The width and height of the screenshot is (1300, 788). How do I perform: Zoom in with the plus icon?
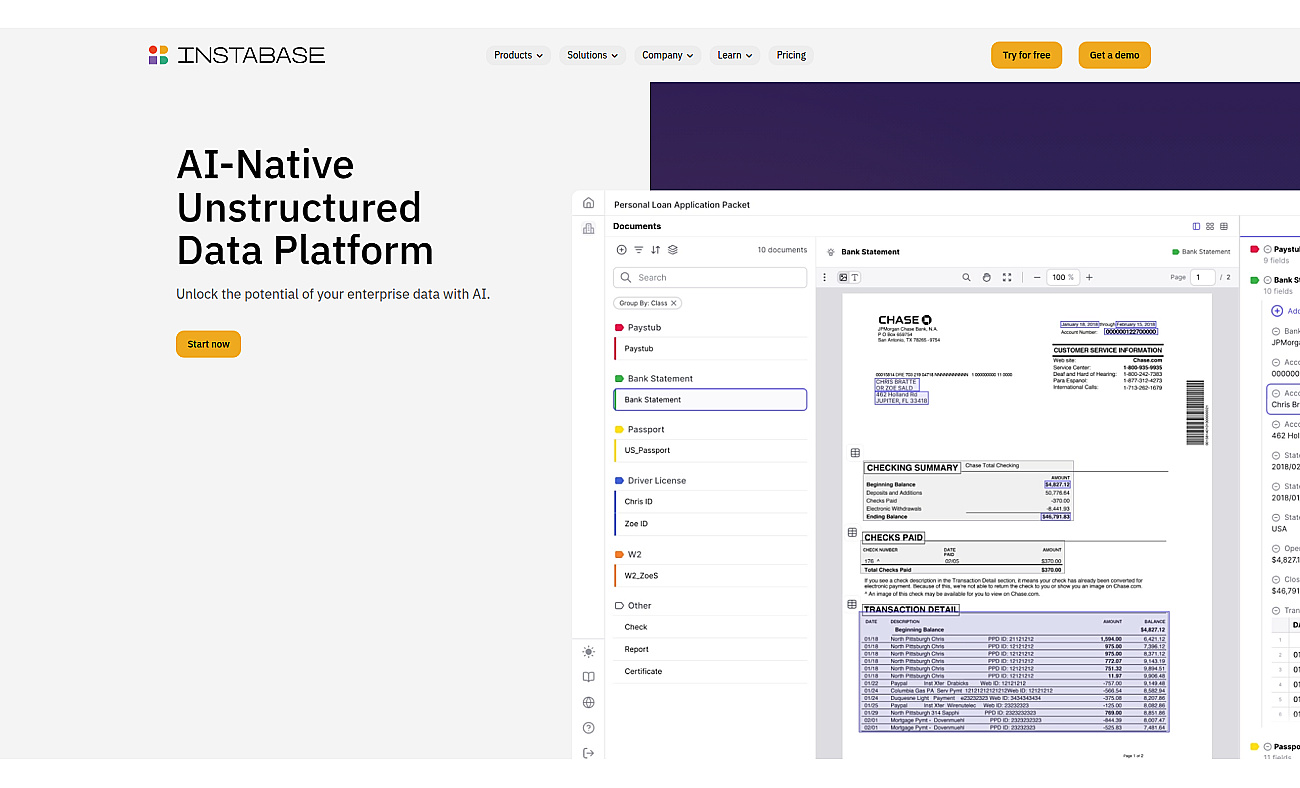point(1089,277)
